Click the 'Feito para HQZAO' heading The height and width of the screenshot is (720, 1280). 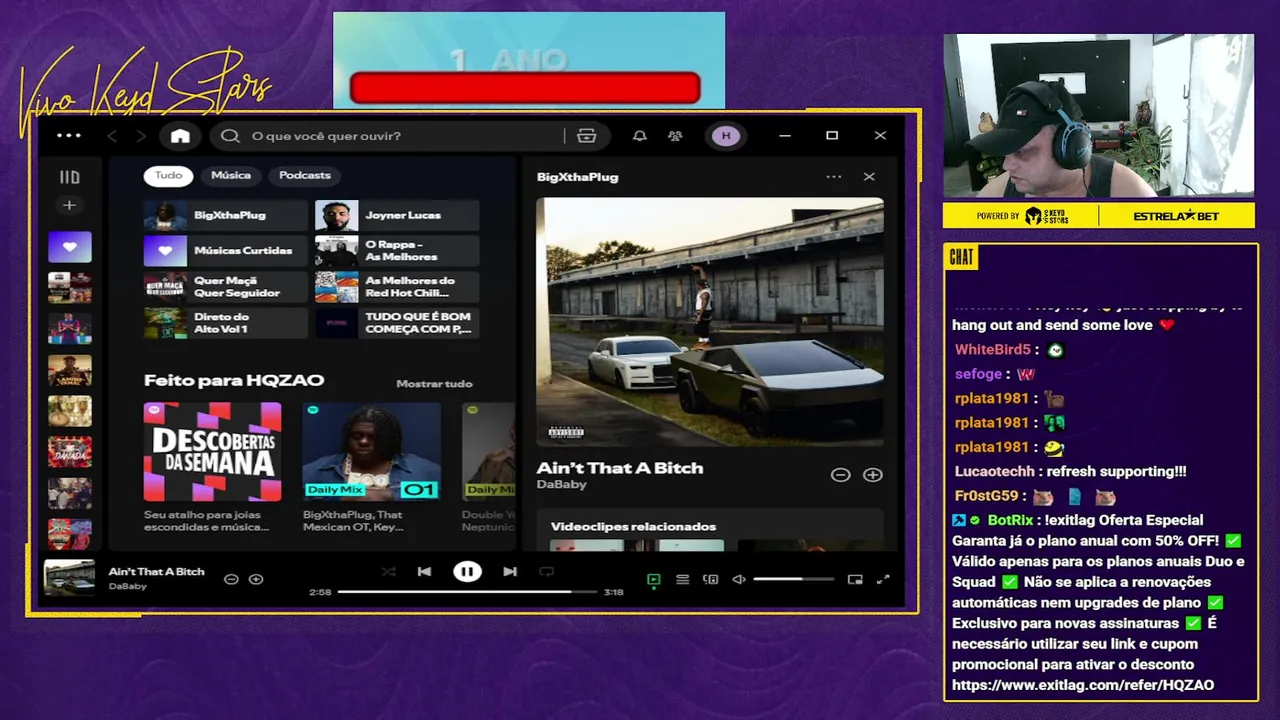[234, 380]
